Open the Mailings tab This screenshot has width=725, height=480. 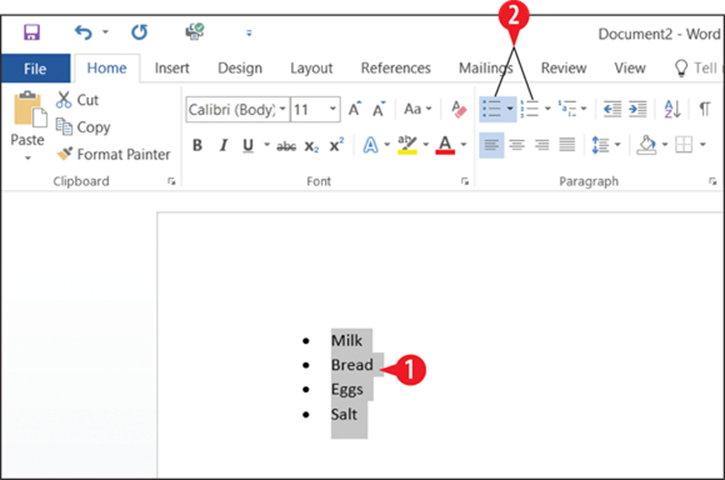coord(485,68)
